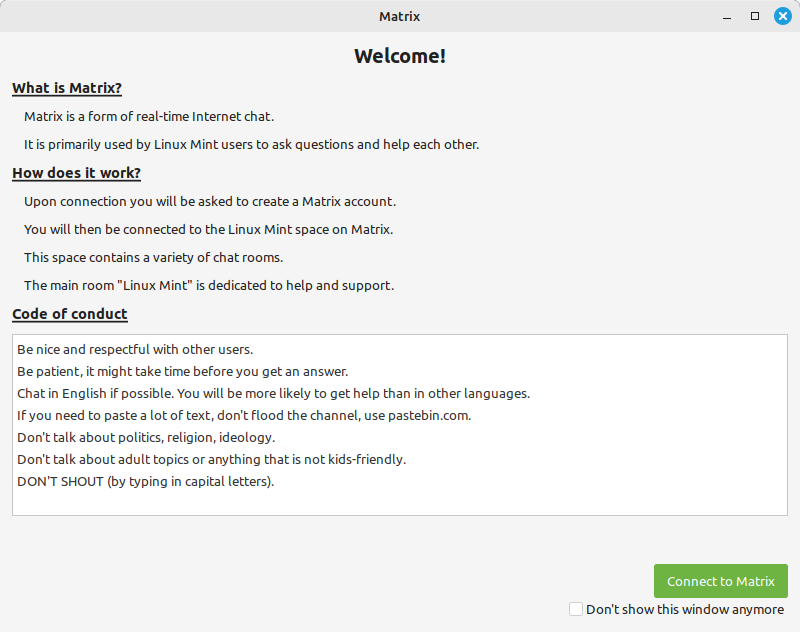
Task: Select the What is Matrix? heading
Action: [67, 88]
